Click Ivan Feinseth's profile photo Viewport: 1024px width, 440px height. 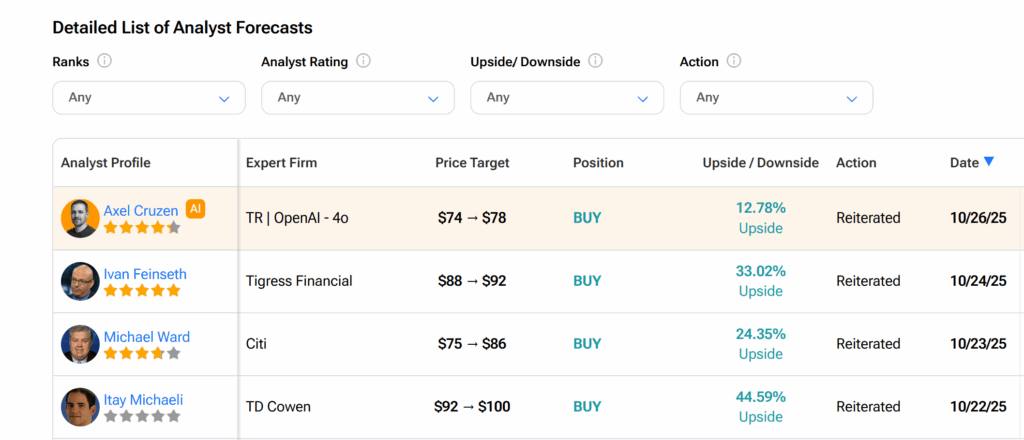80,281
